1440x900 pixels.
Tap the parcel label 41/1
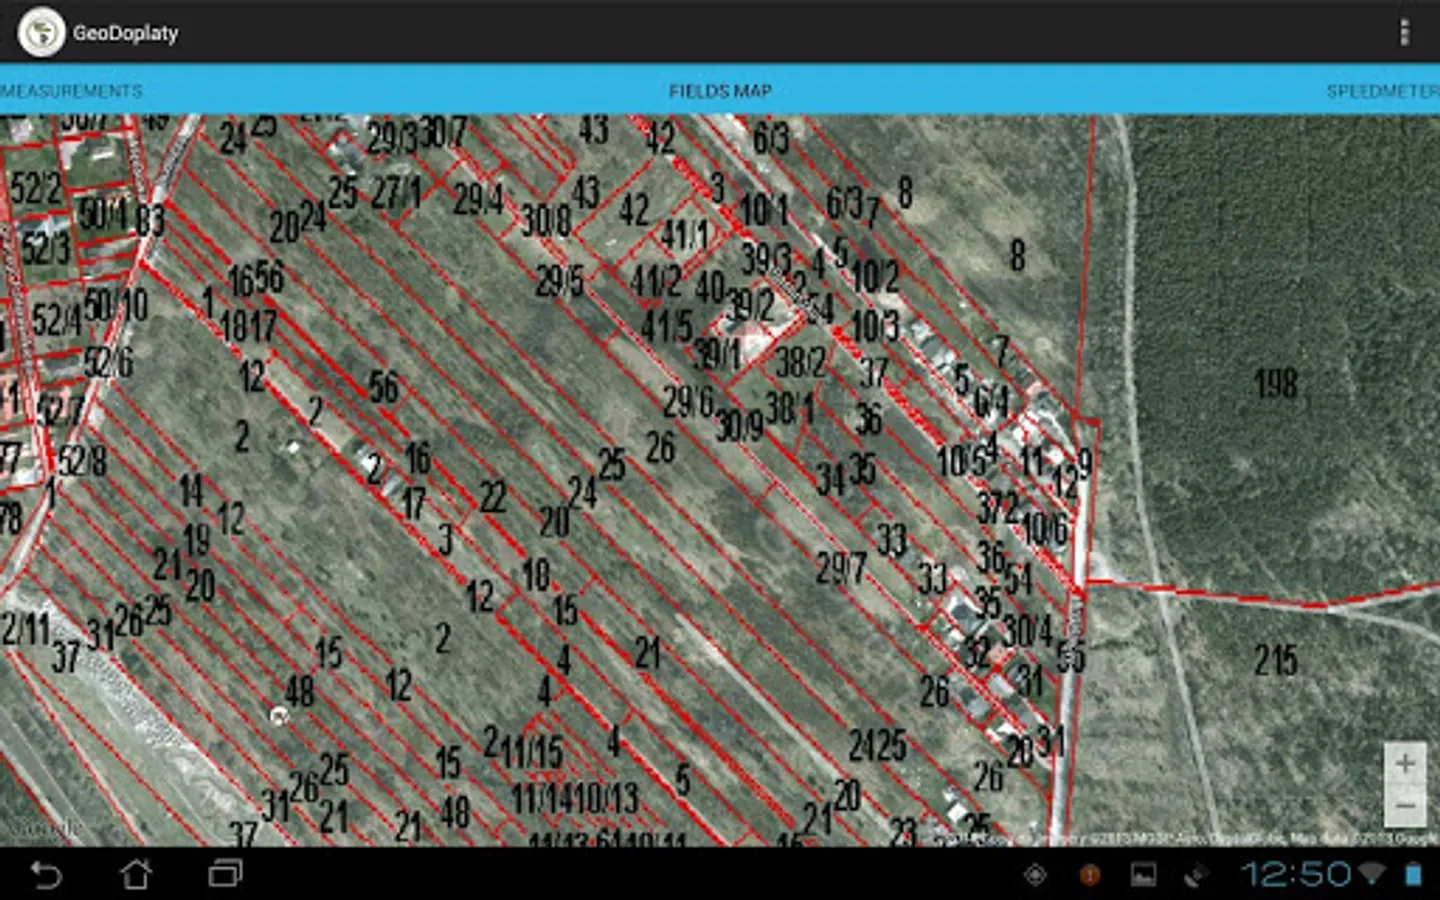pos(685,235)
